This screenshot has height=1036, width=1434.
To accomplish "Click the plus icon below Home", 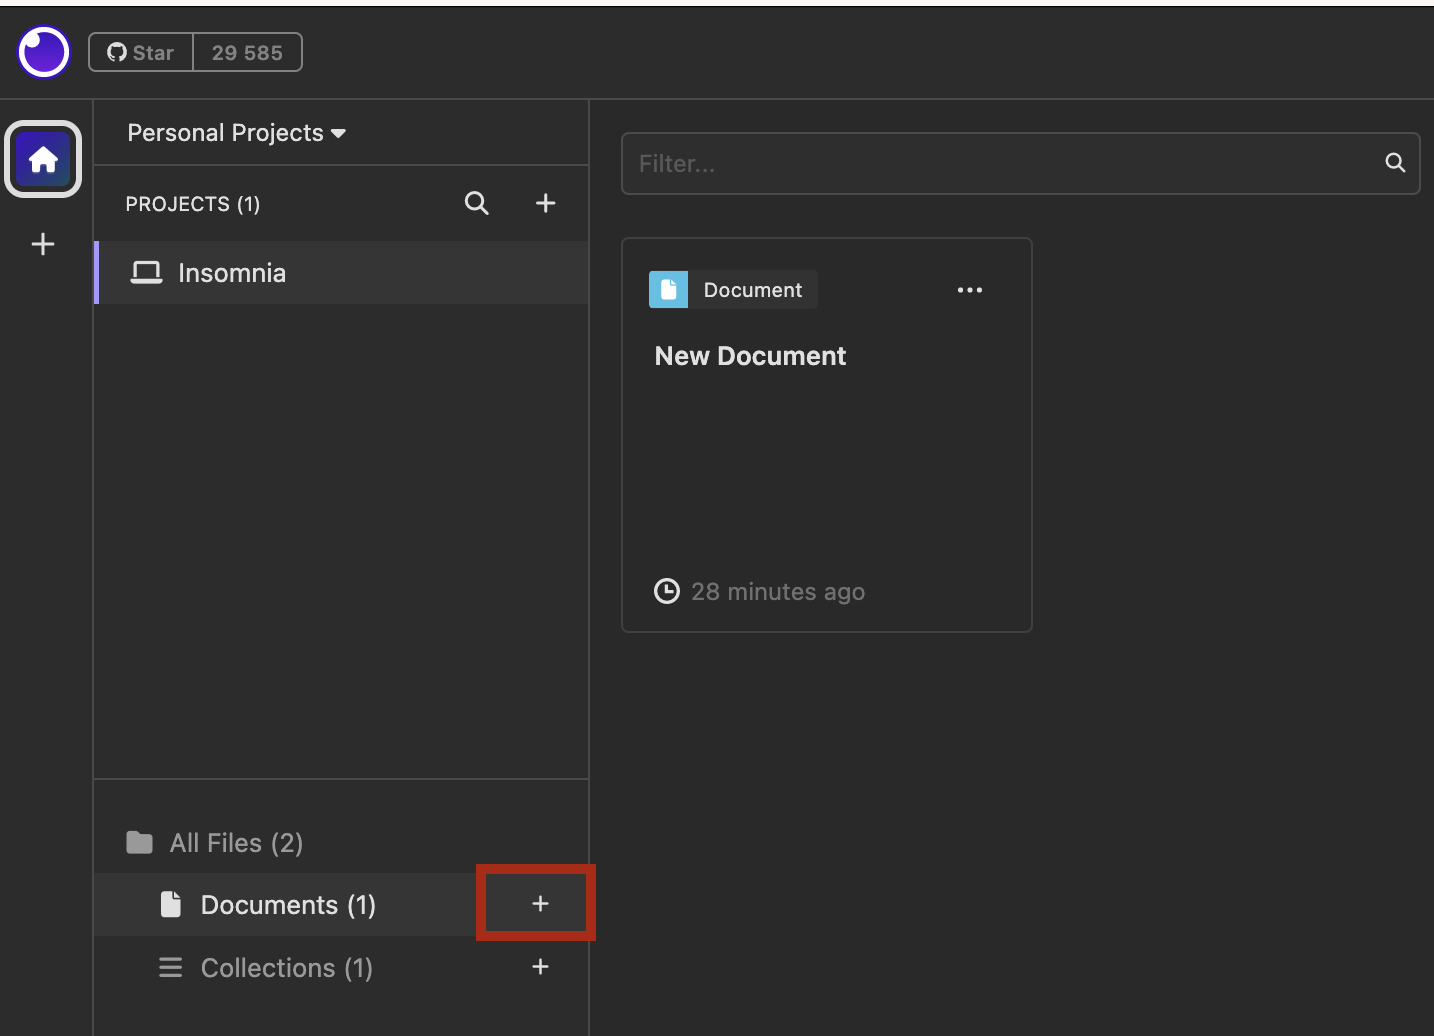I will [43, 244].
